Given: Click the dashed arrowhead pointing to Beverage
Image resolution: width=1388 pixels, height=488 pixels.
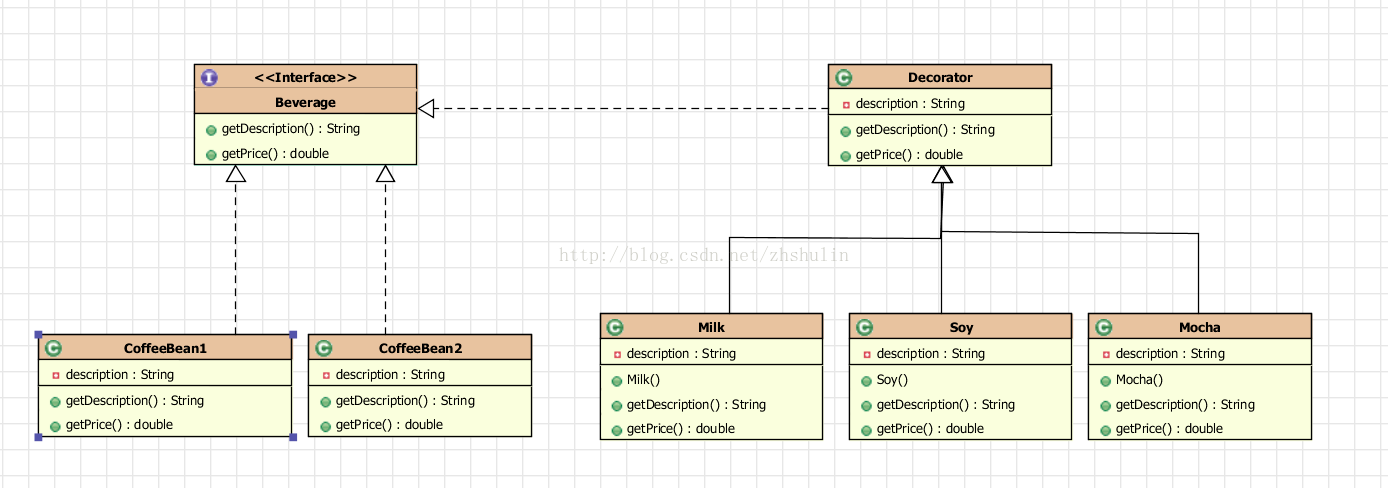Looking at the screenshot, I should [x=426, y=109].
